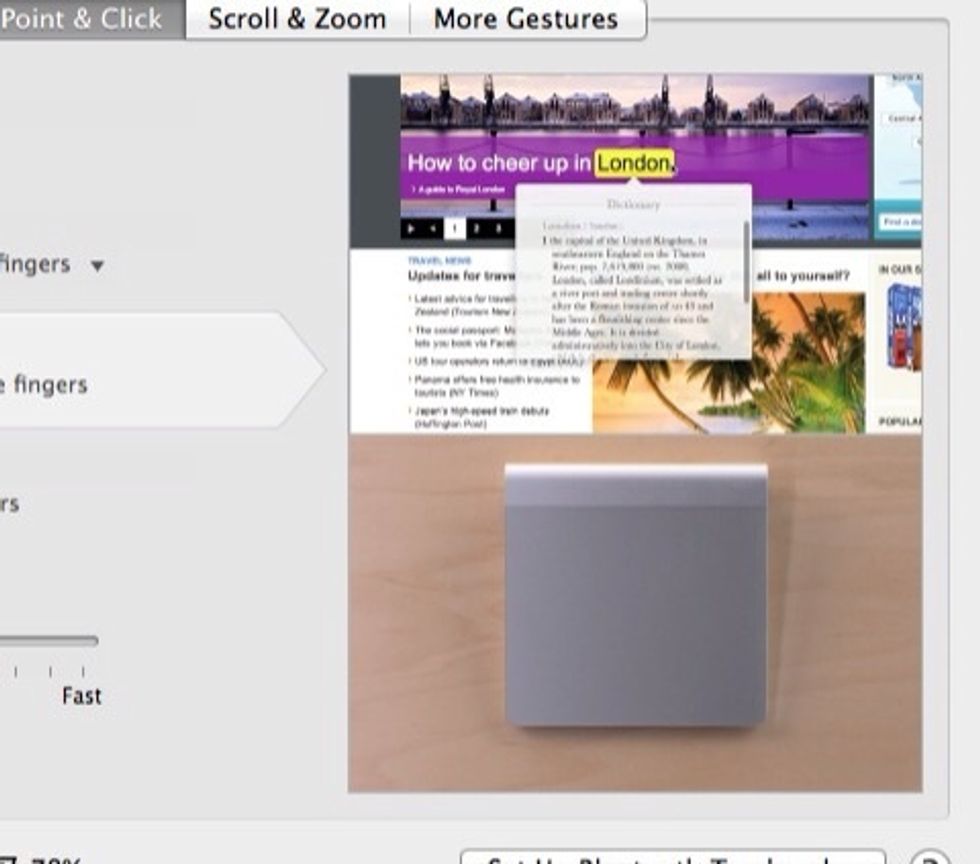Screen dimensions: 980x864
Task: Select page 2 in banner carousel
Action: point(476,229)
